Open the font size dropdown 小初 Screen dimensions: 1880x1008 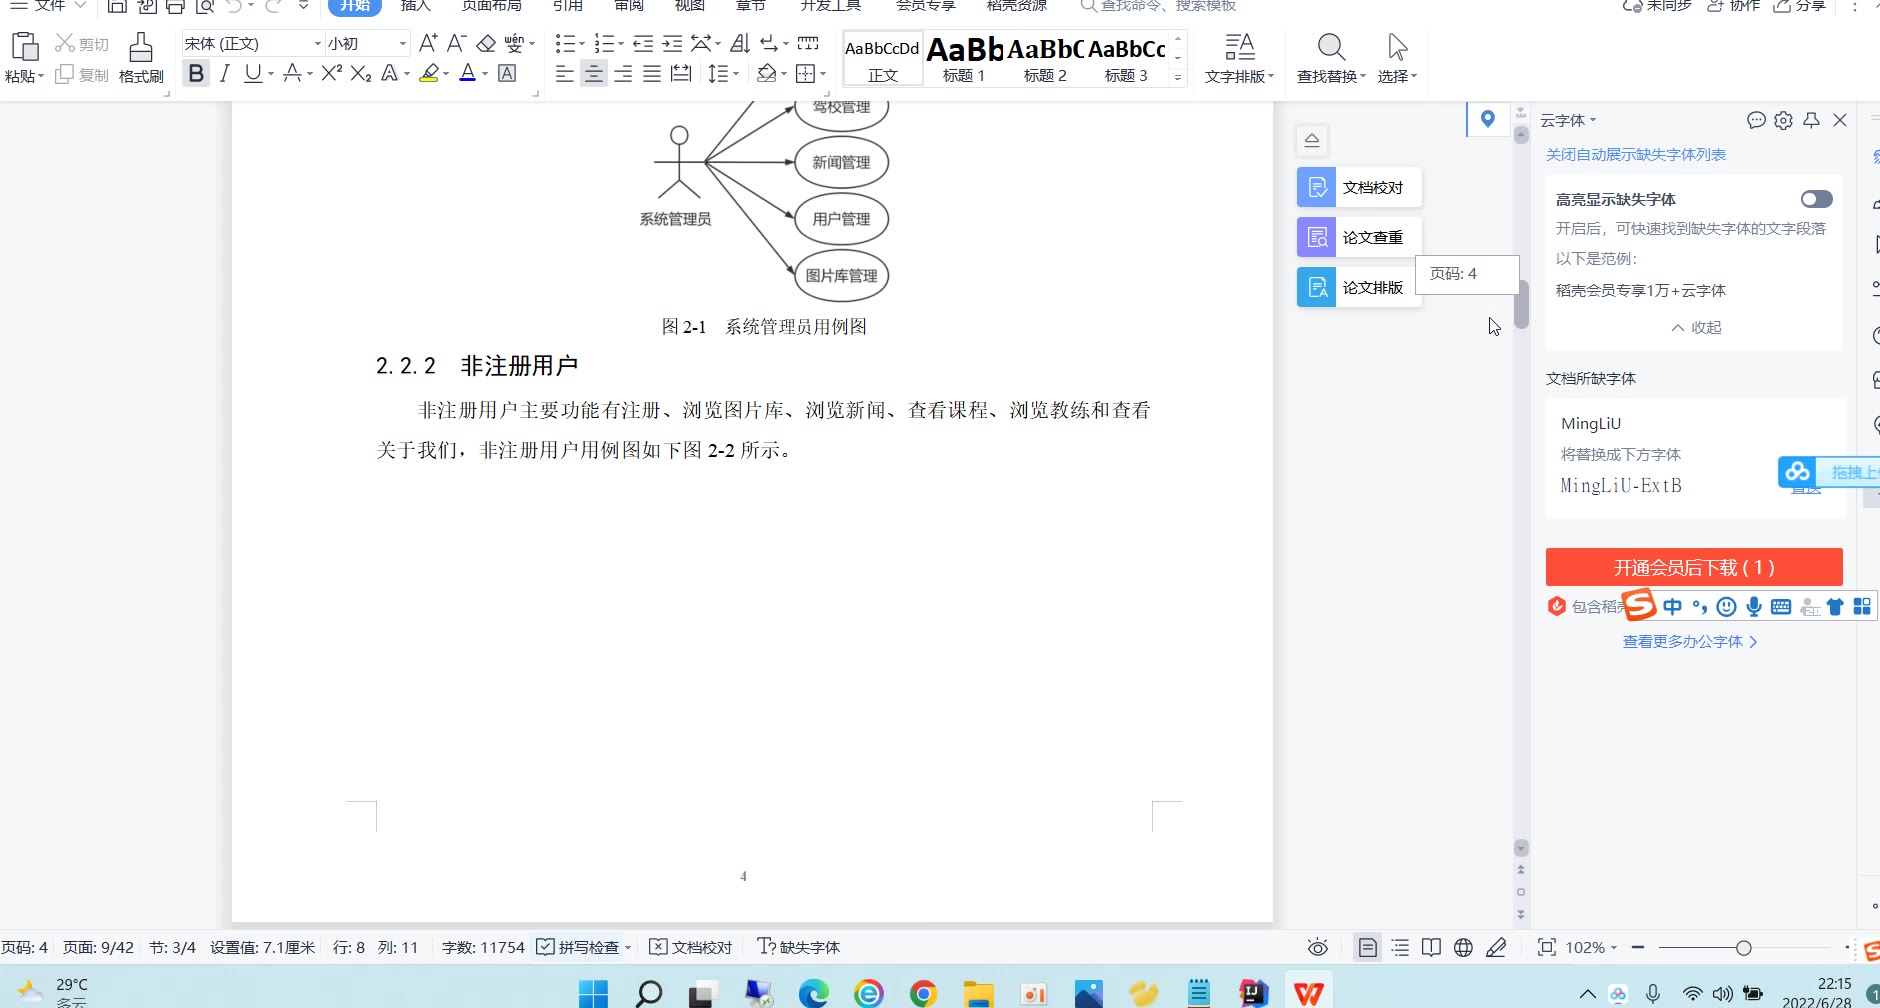click(403, 43)
